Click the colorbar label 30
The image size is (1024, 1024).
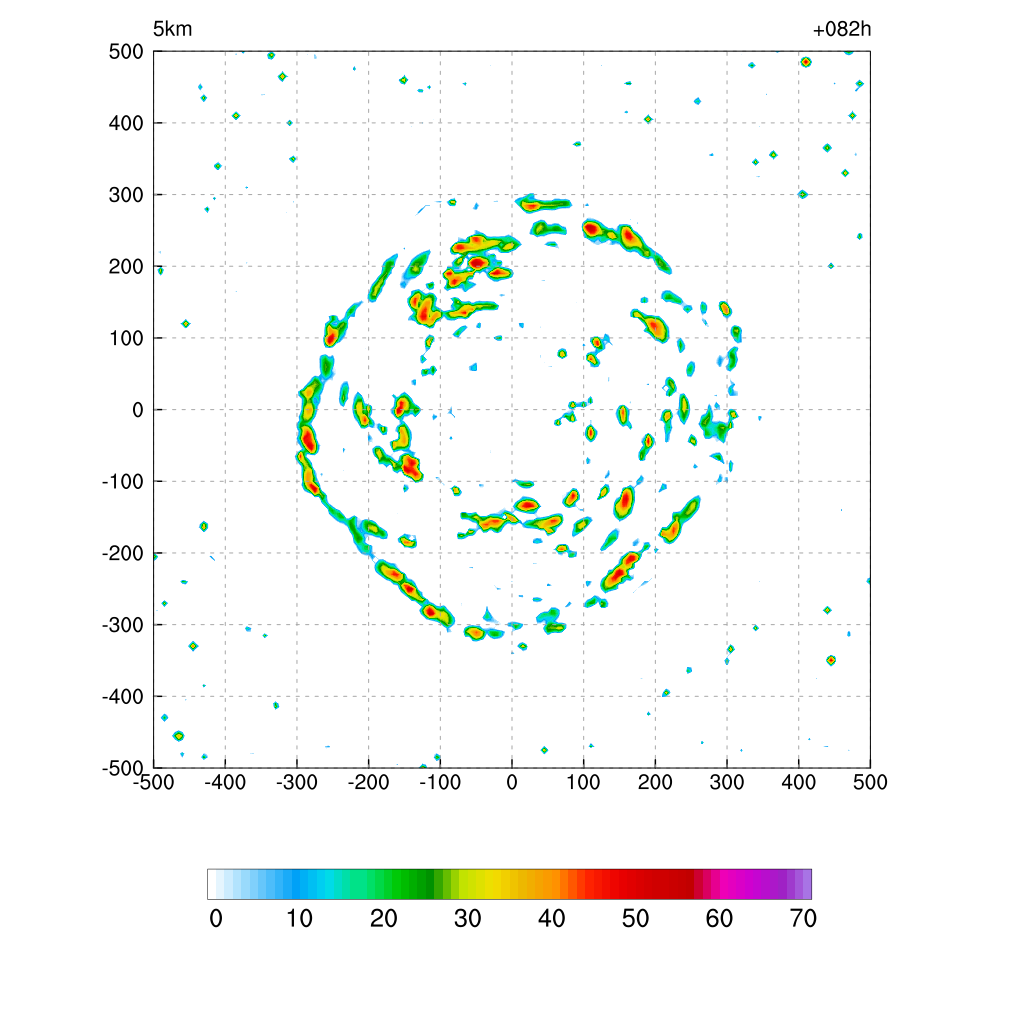468,919
